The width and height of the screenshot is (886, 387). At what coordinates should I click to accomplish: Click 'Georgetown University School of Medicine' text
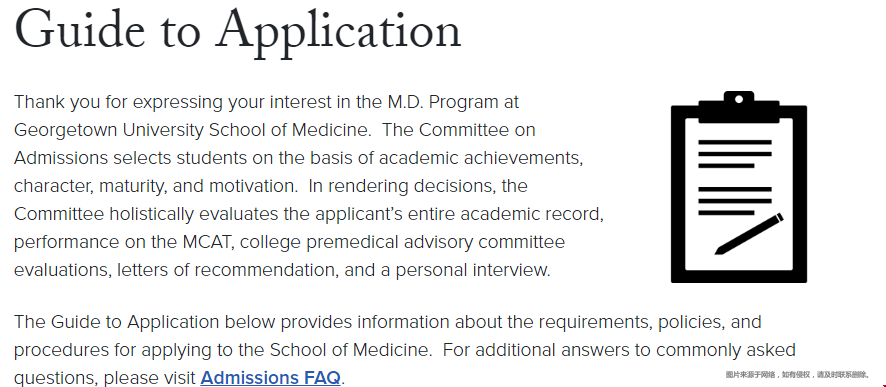[191, 130]
